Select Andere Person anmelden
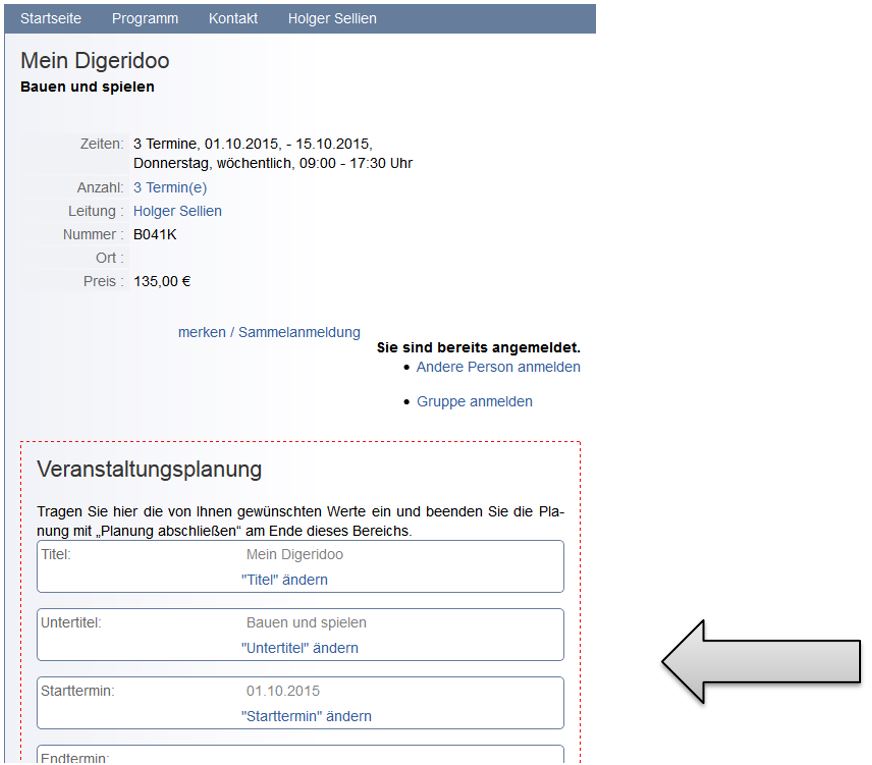This screenshot has height=765, width=872. pyautogui.click(x=498, y=367)
